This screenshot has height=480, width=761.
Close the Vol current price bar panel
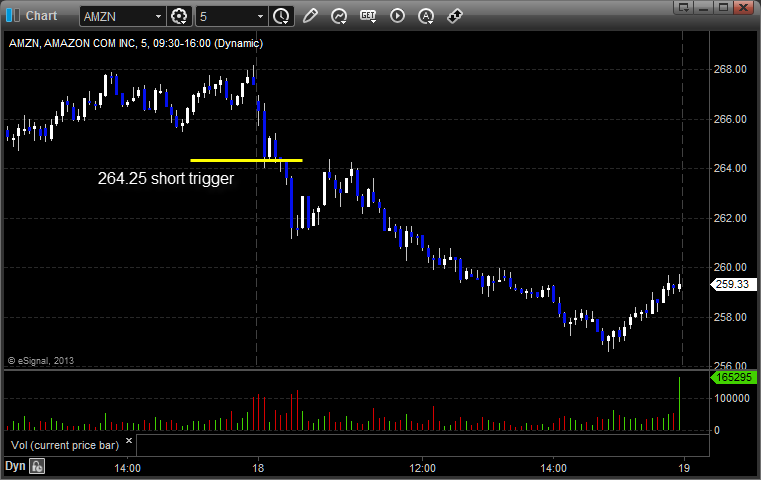pos(129,441)
